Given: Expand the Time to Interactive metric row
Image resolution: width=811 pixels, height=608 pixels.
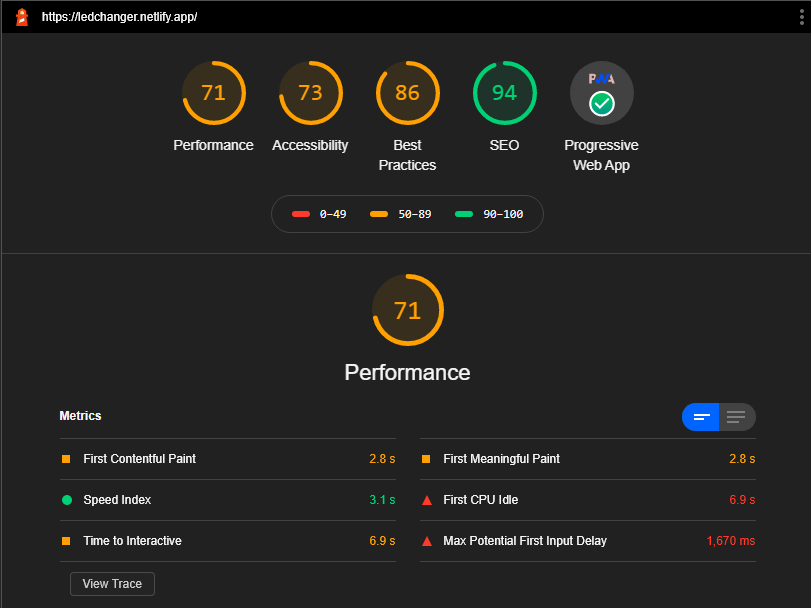Looking at the screenshot, I should pyautogui.click(x=228, y=541).
